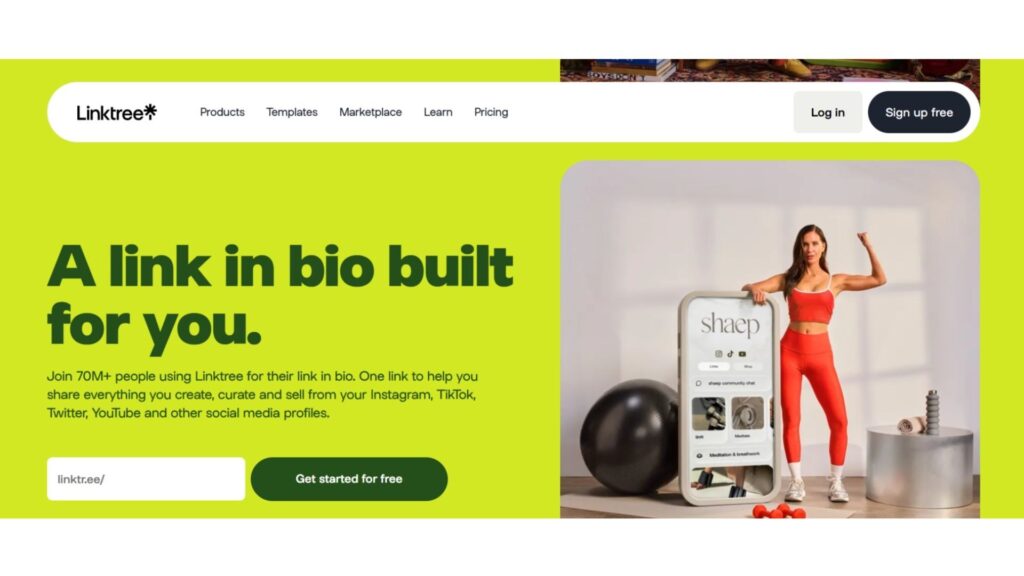Select the left tab pill on phone mockup
1024x576 pixels.
click(x=714, y=366)
